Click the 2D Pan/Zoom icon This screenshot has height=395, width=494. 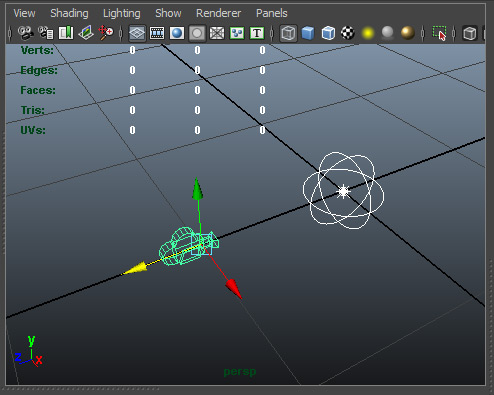tap(106, 33)
